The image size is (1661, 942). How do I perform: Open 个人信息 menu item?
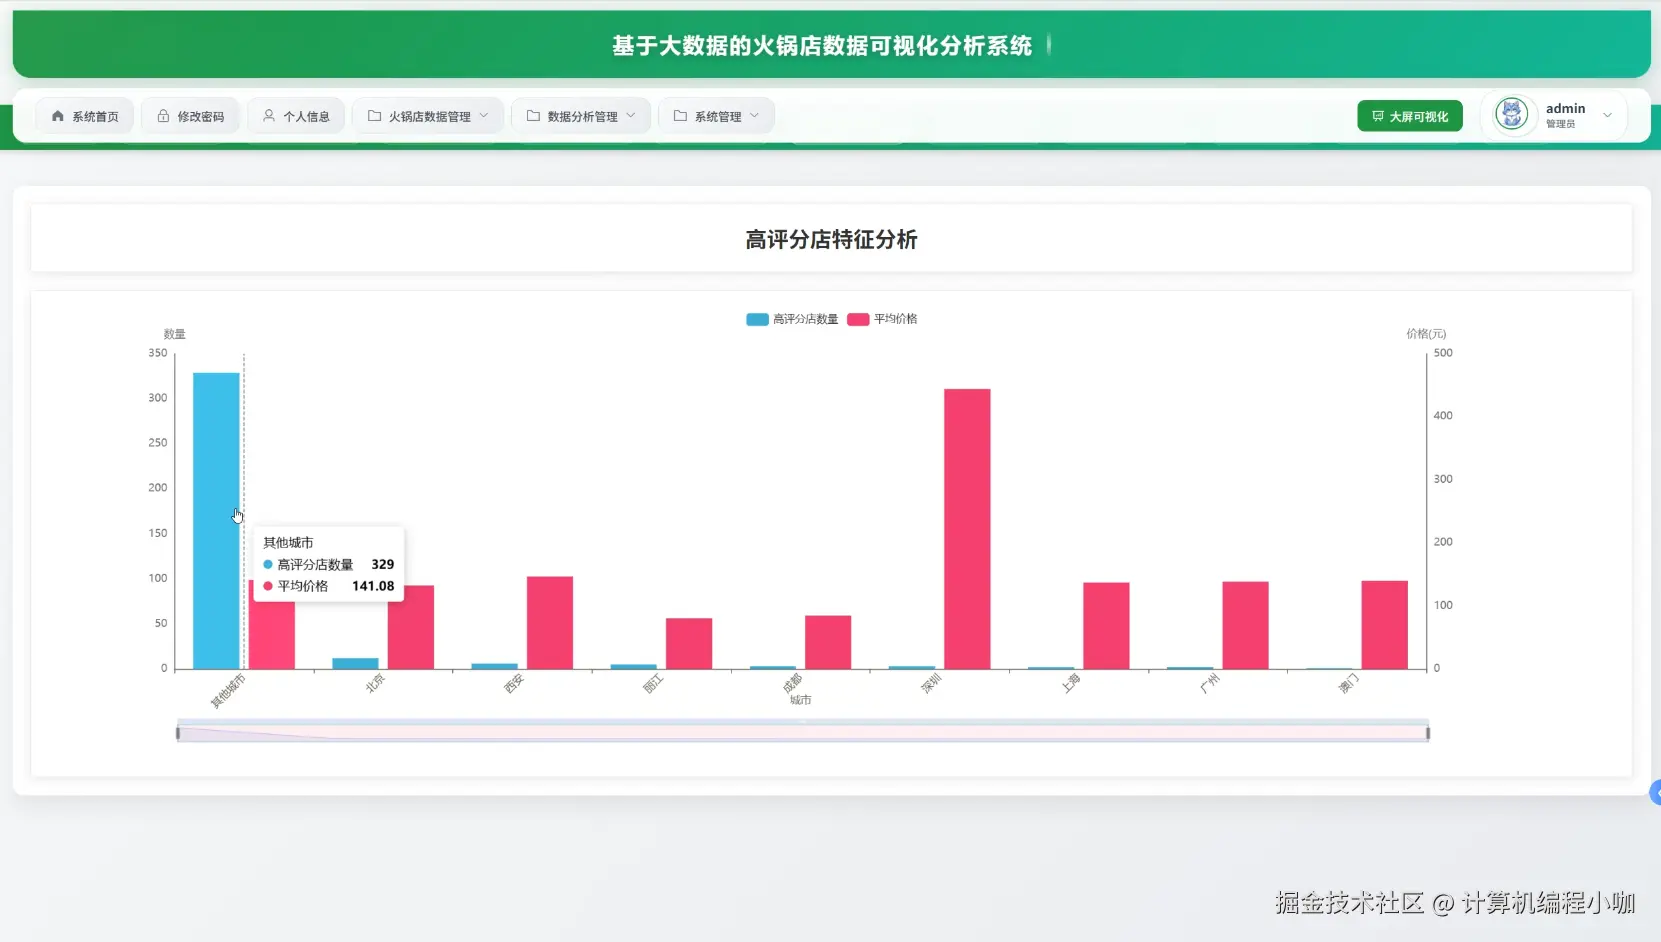click(x=296, y=116)
